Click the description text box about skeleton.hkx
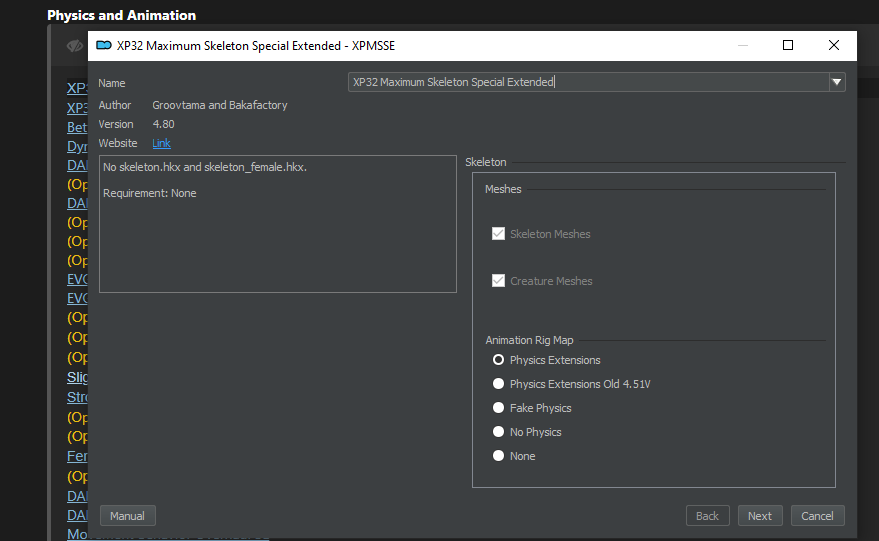Viewport: 879px width, 541px height. 278,224
